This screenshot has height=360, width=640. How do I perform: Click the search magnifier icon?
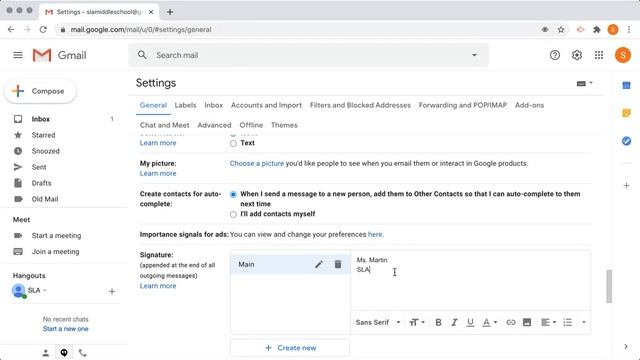click(142, 55)
